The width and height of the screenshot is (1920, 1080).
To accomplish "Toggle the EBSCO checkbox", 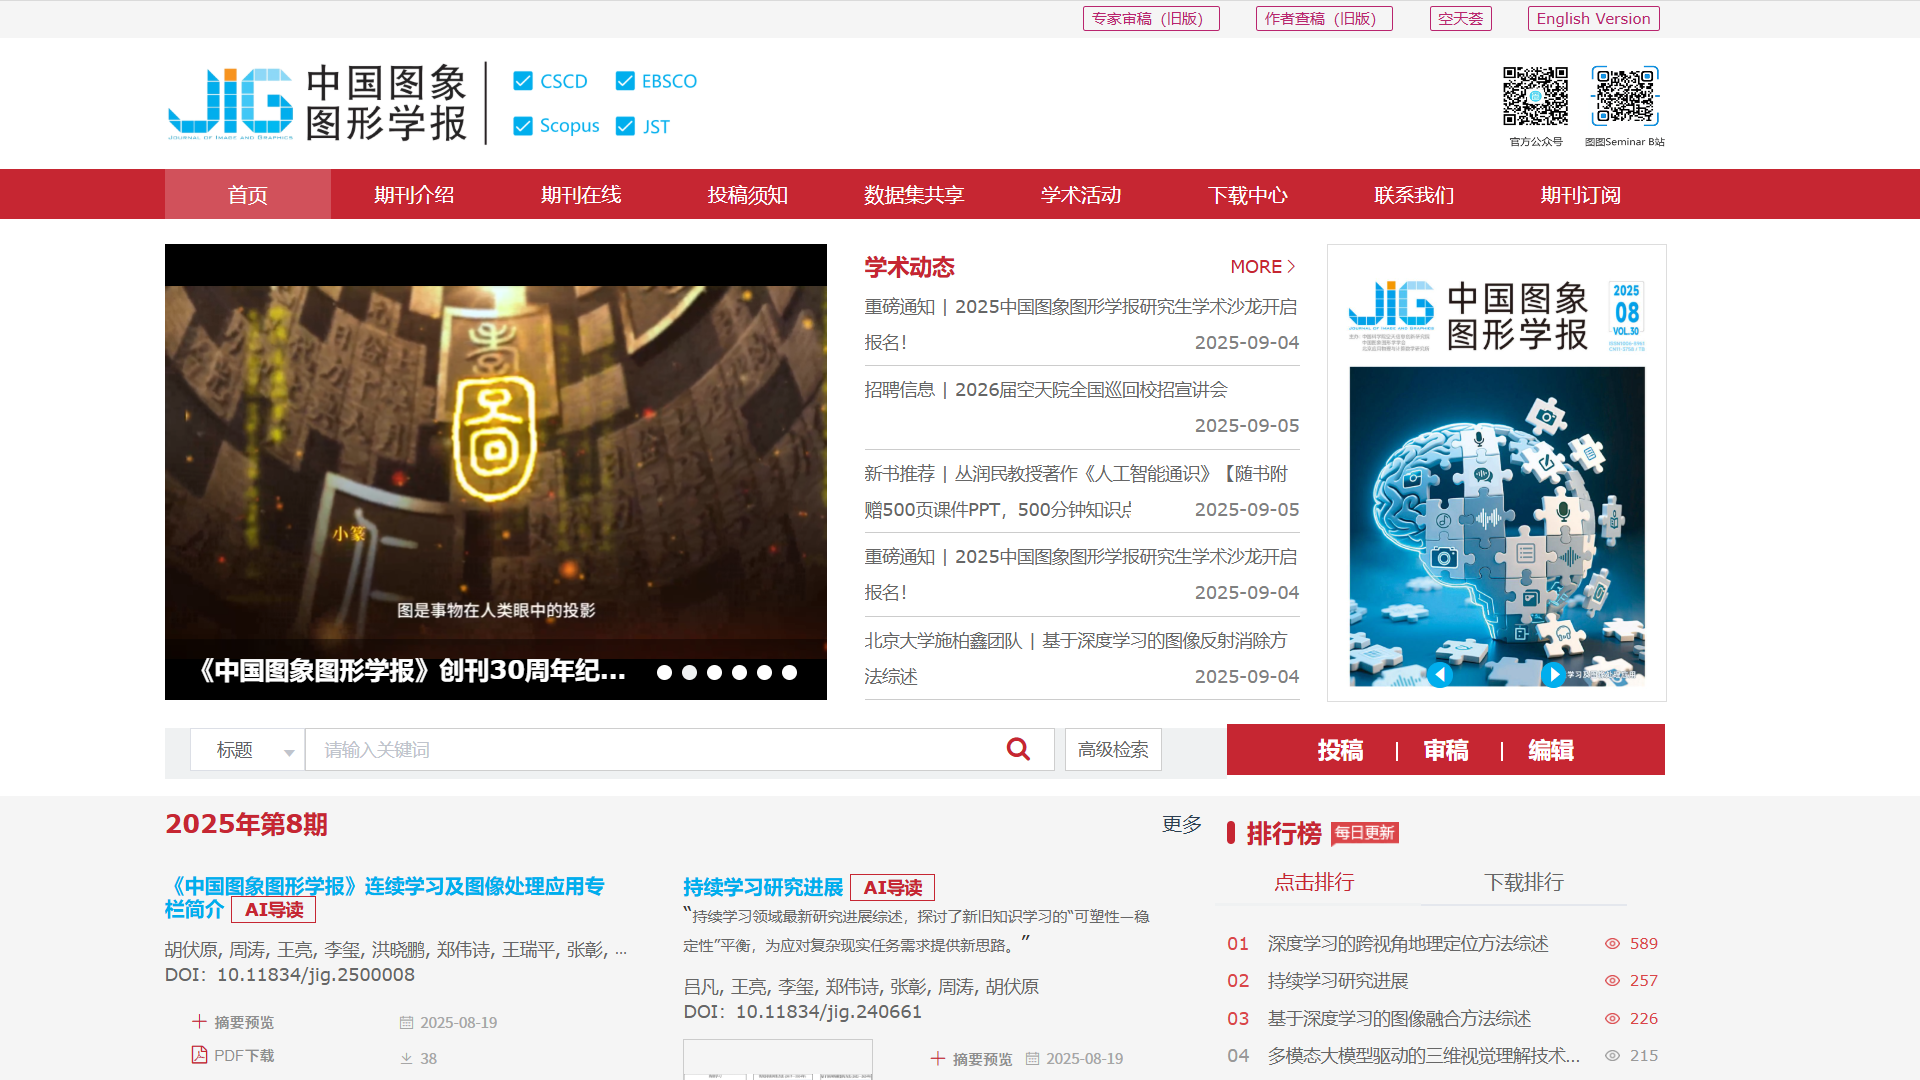I will tap(625, 81).
